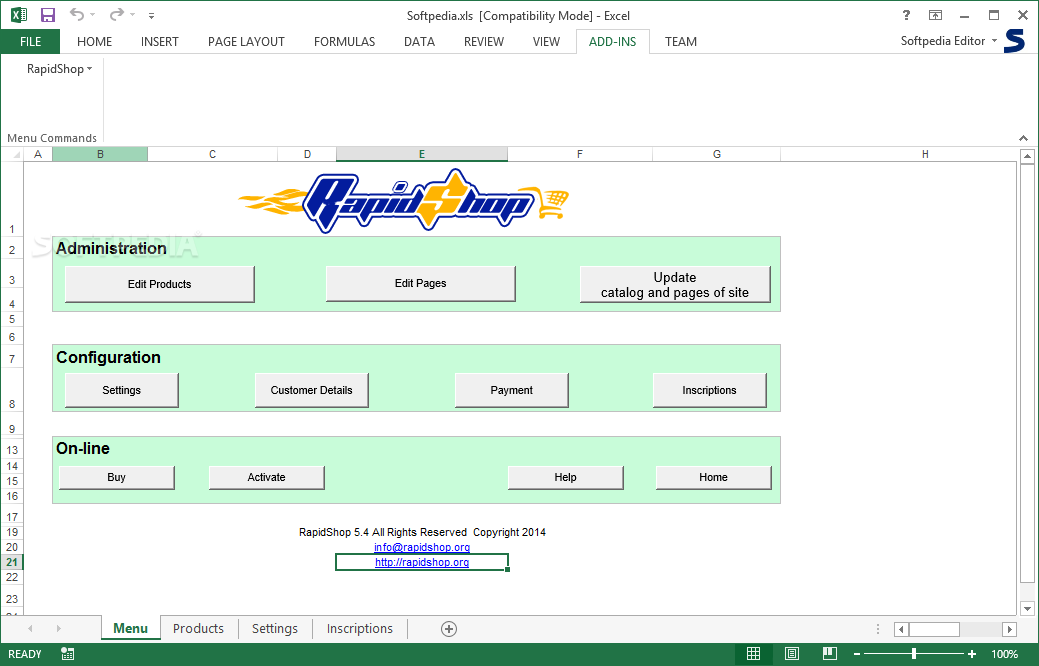Click the Edit Pages button
Image resolution: width=1039 pixels, height=666 pixels.
click(x=421, y=283)
